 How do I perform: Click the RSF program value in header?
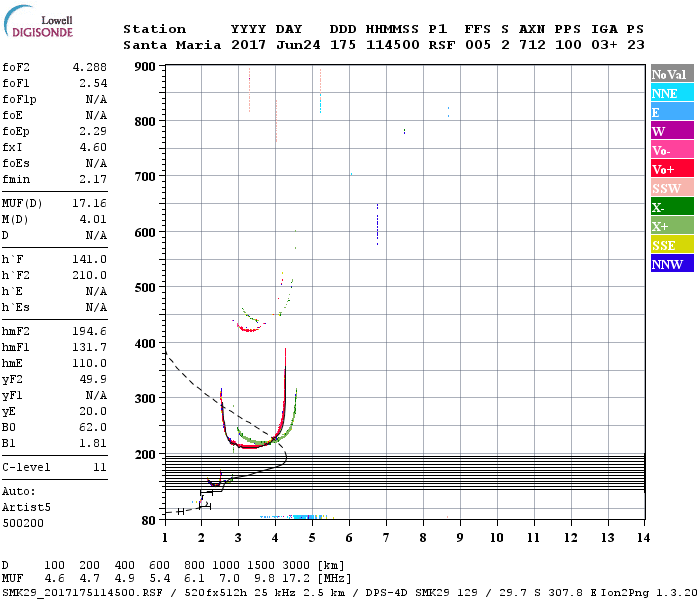point(442,45)
